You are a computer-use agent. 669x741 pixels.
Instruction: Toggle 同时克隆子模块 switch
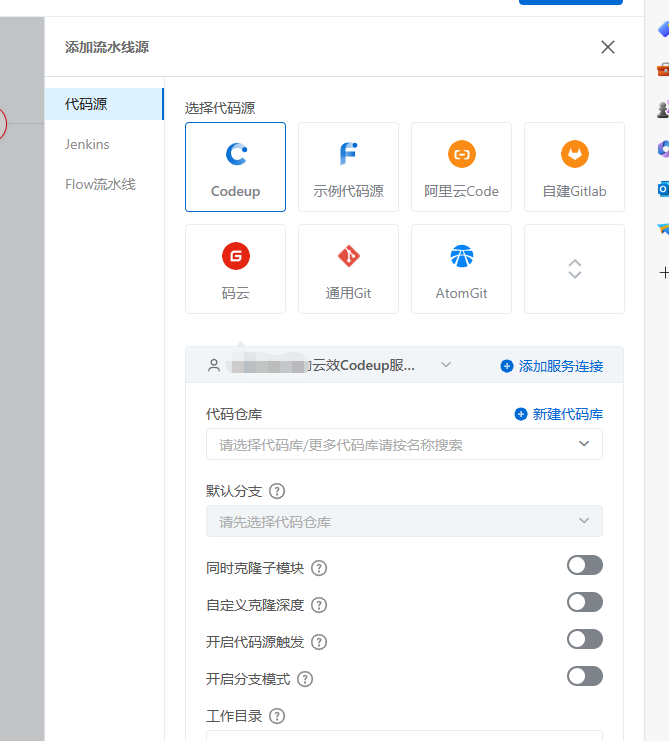(x=585, y=565)
